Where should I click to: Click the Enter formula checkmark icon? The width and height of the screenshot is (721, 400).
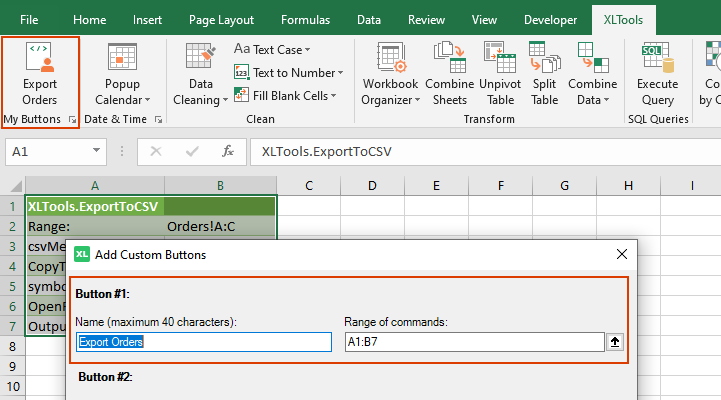point(192,151)
